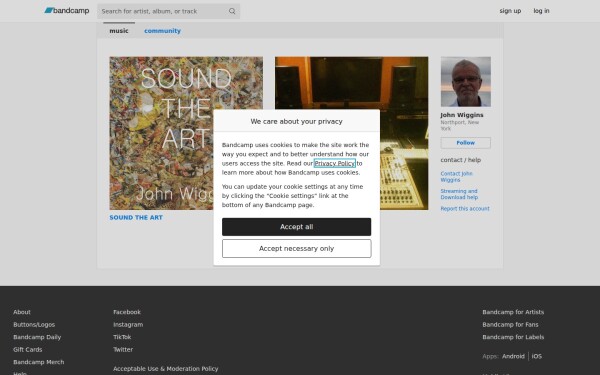Click the contact / help heading

[x=460, y=160]
